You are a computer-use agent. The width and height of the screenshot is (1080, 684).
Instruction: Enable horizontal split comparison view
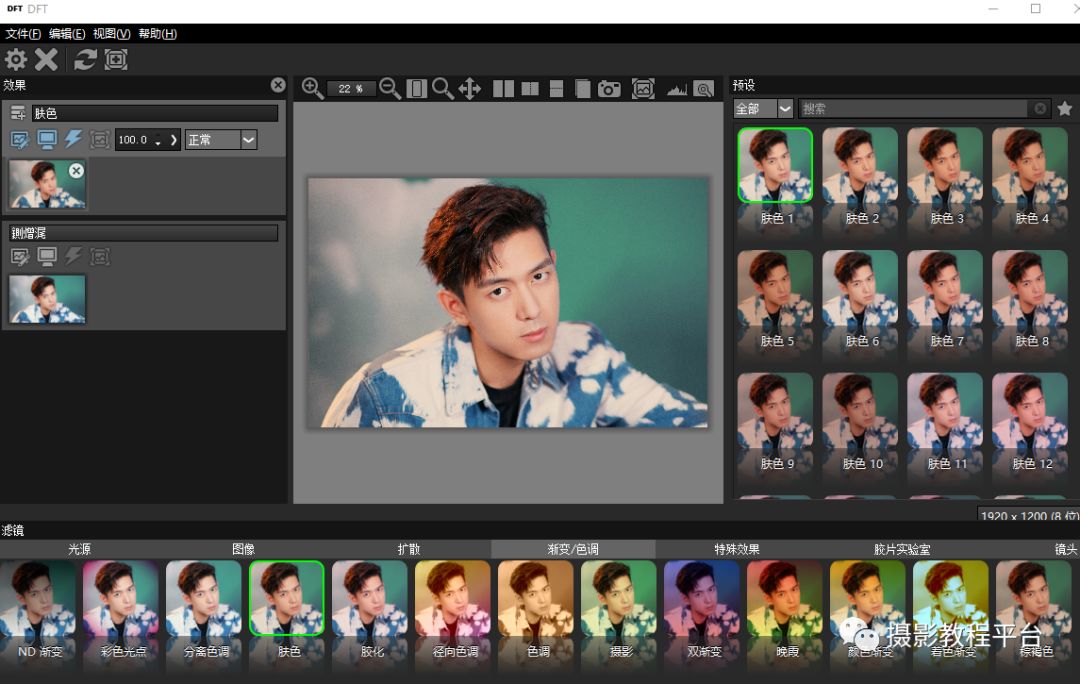(x=557, y=89)
